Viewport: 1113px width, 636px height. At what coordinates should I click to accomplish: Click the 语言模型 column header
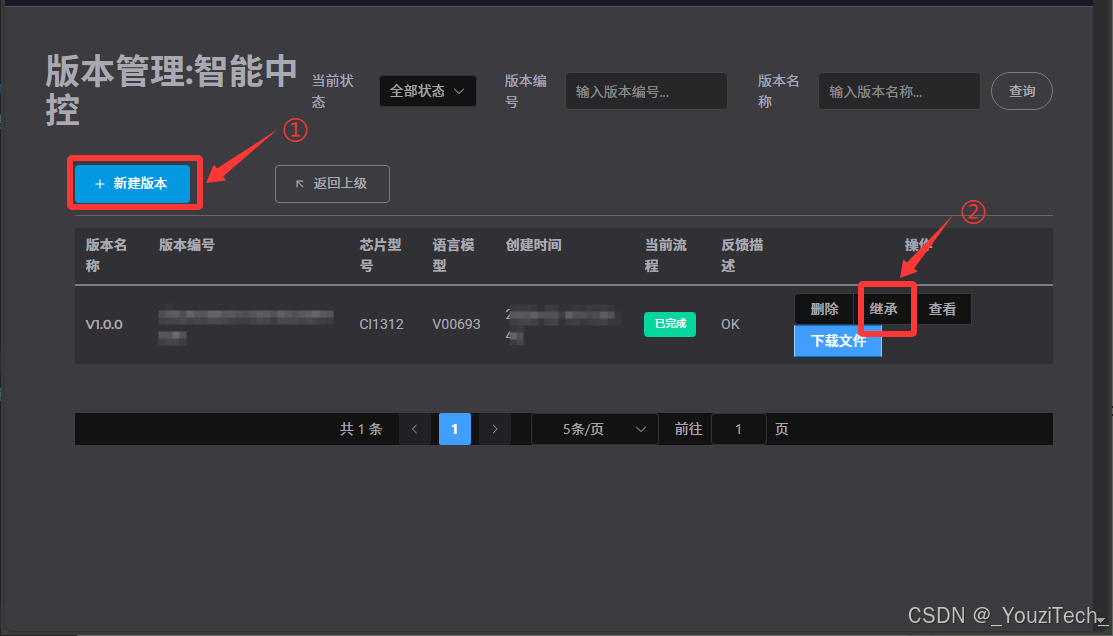[x=454, y=255]
